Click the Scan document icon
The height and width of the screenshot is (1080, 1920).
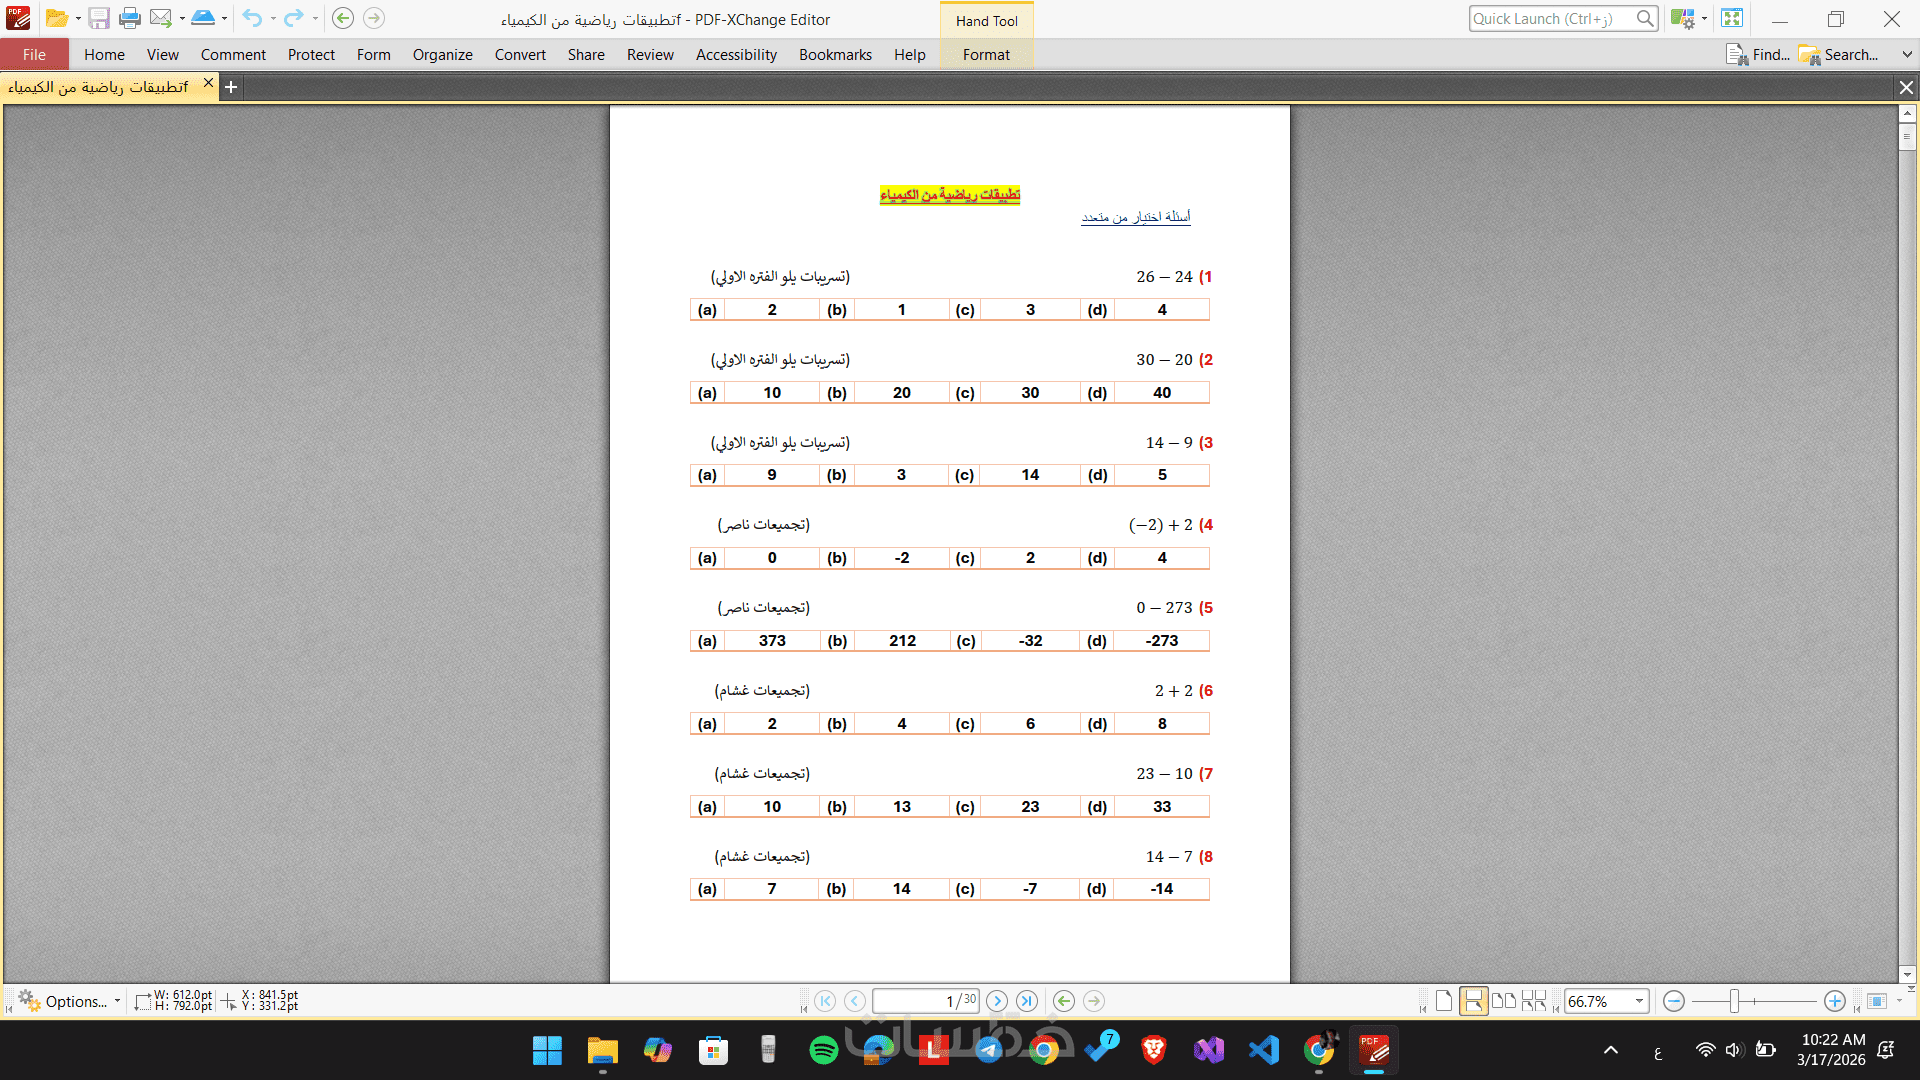coord(203,18)
